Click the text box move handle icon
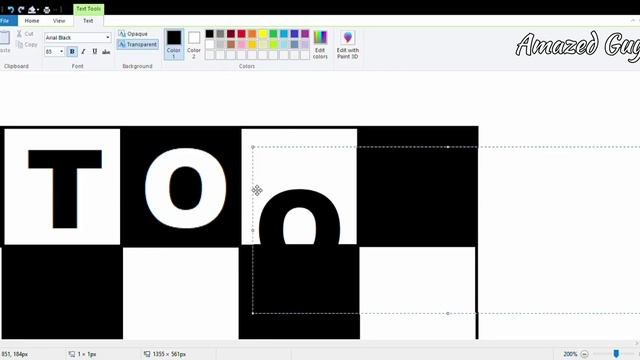The width and height of the screenshot is (640, 360). click(257, 190)
